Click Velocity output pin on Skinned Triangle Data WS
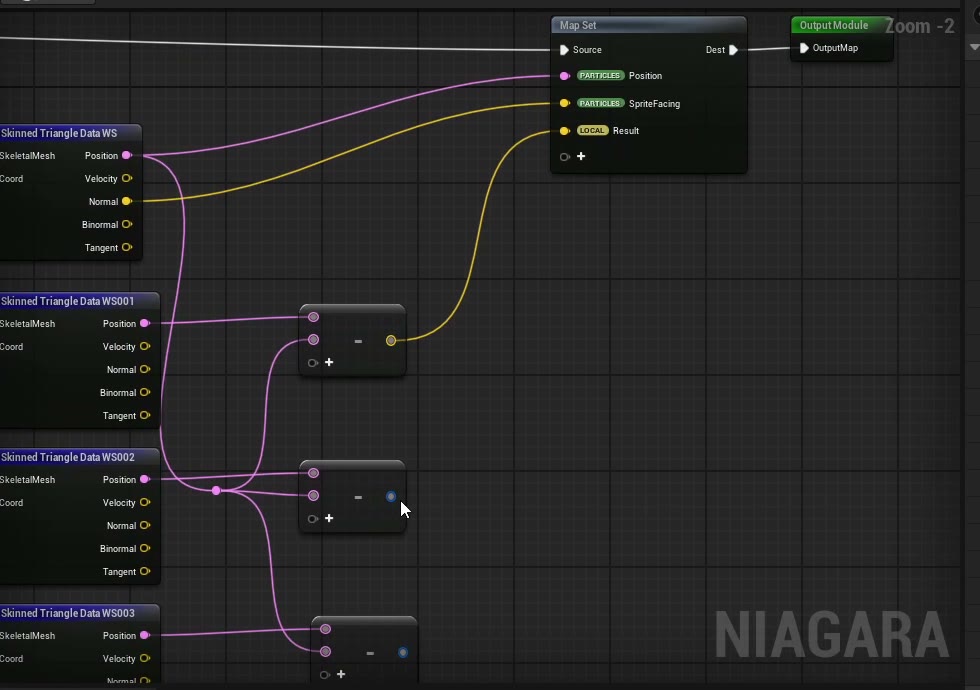Viewport: 980px width, 690px height. tap(127, 178)
